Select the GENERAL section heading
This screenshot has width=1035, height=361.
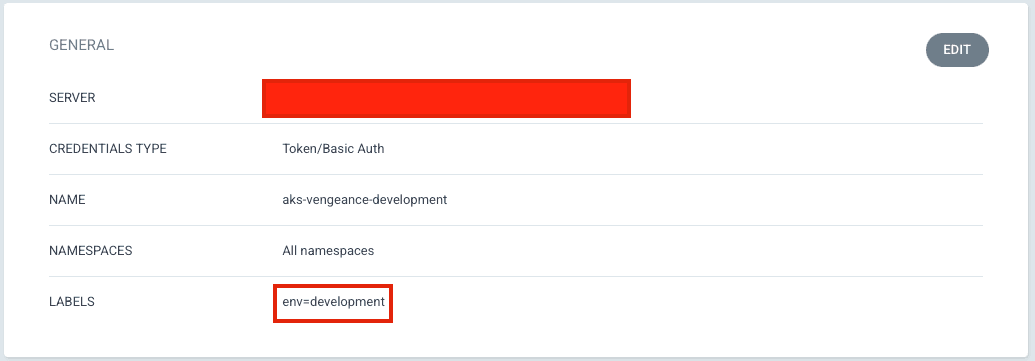tap(81, 46)
